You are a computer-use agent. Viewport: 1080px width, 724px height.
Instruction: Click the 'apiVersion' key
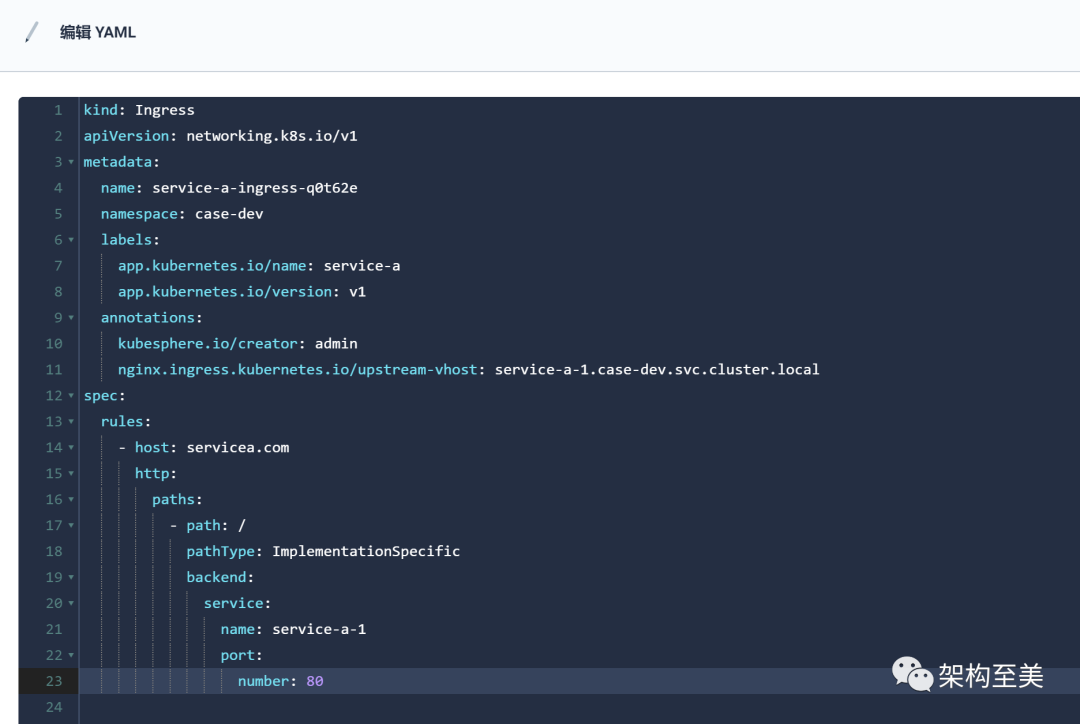click(126, 136)
